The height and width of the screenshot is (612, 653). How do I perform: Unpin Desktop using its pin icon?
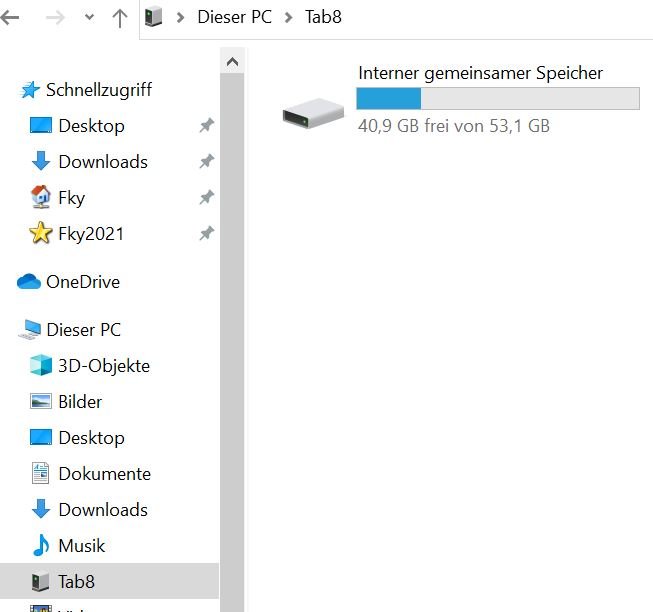pos(207,125)
